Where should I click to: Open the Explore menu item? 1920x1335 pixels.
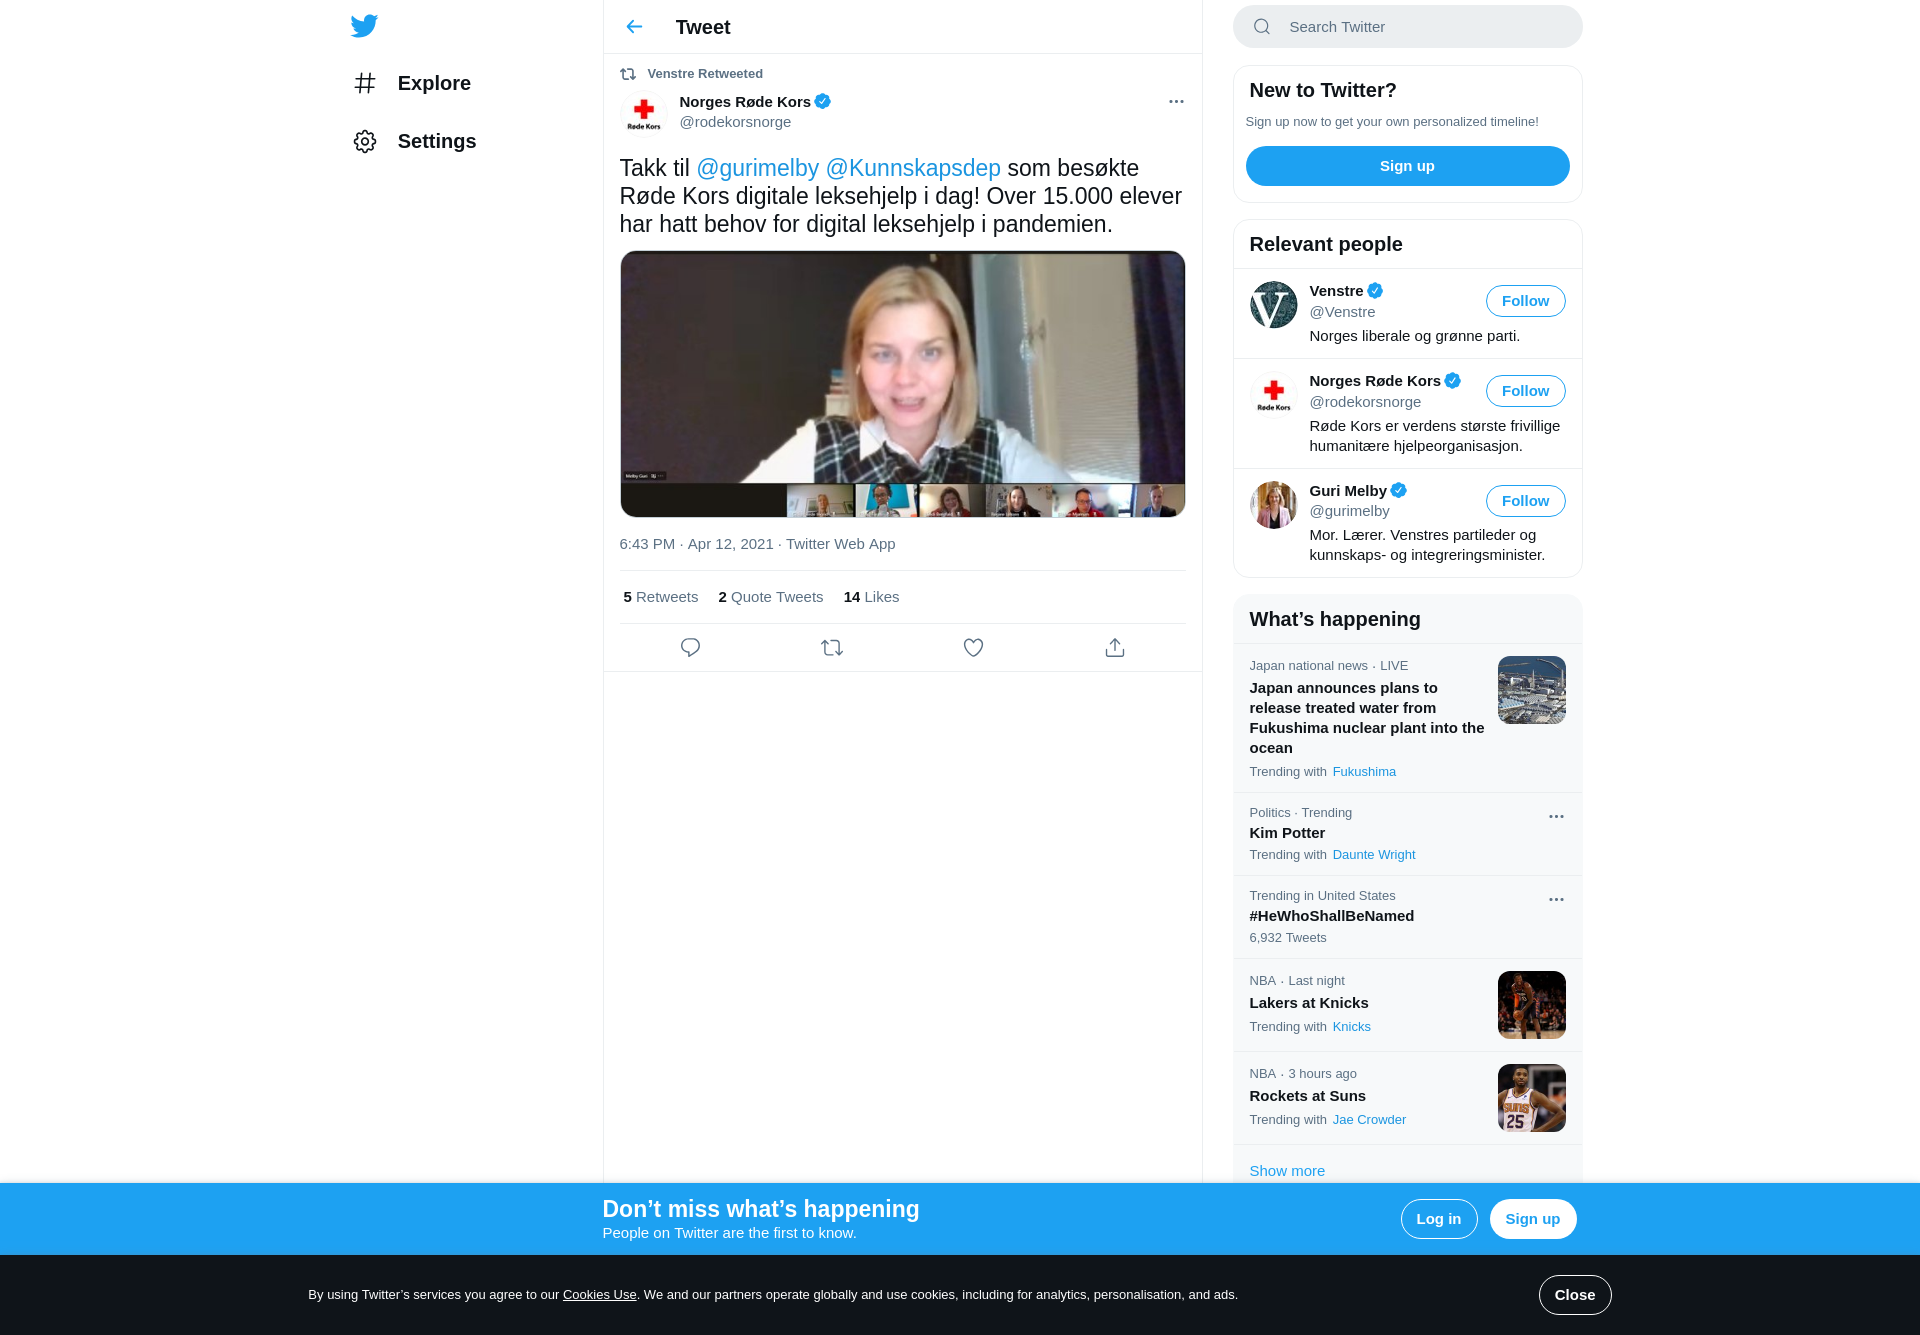coord(434,83)
